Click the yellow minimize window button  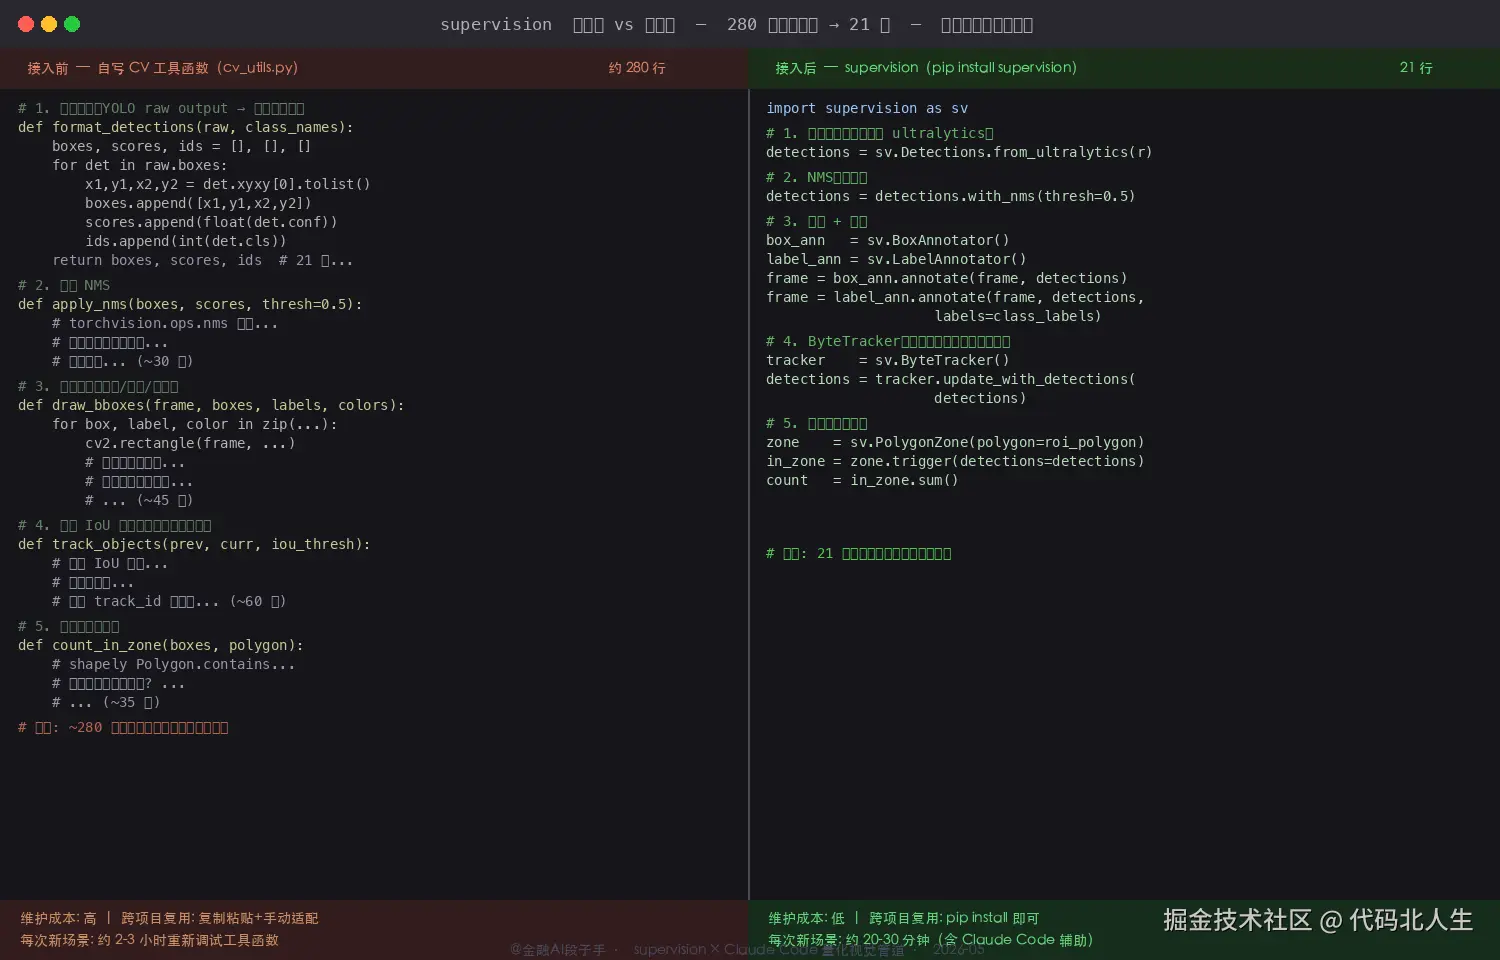49,24
